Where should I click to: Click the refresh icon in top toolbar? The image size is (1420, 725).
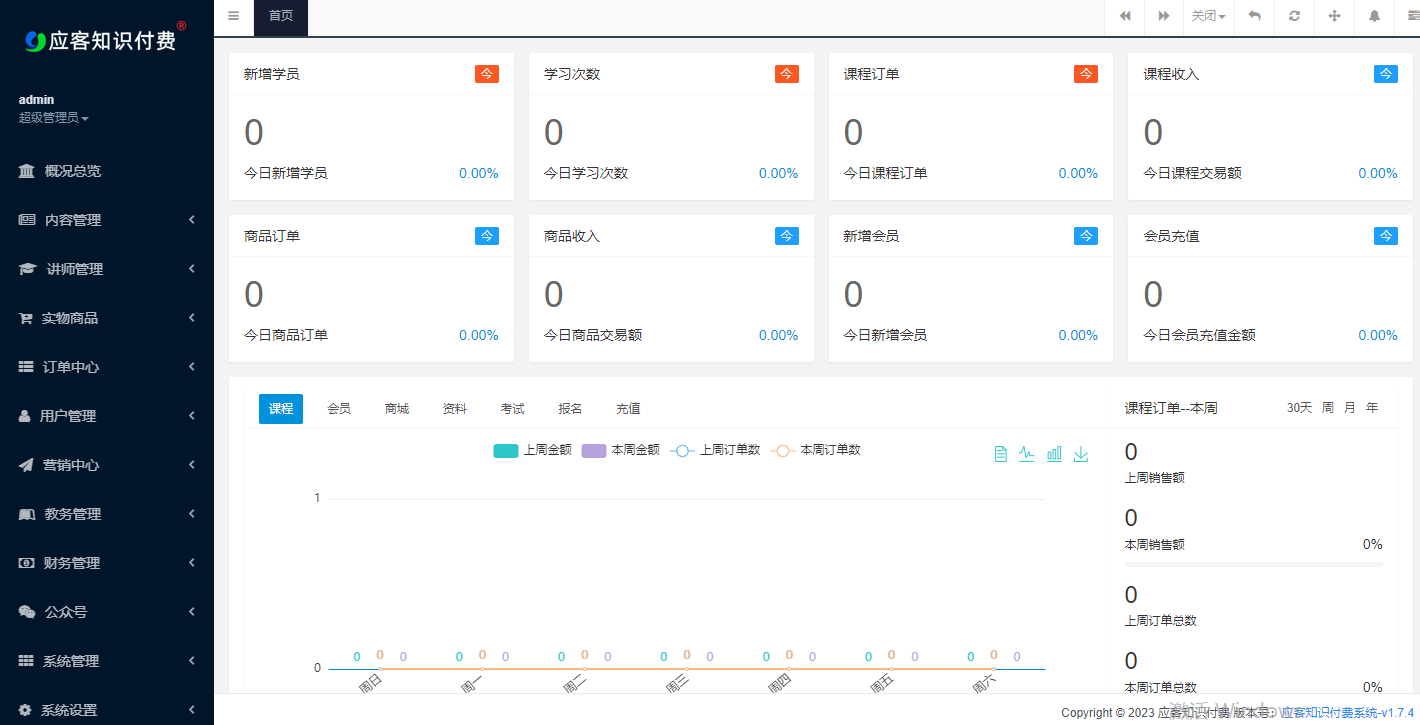click(1293, 17)
